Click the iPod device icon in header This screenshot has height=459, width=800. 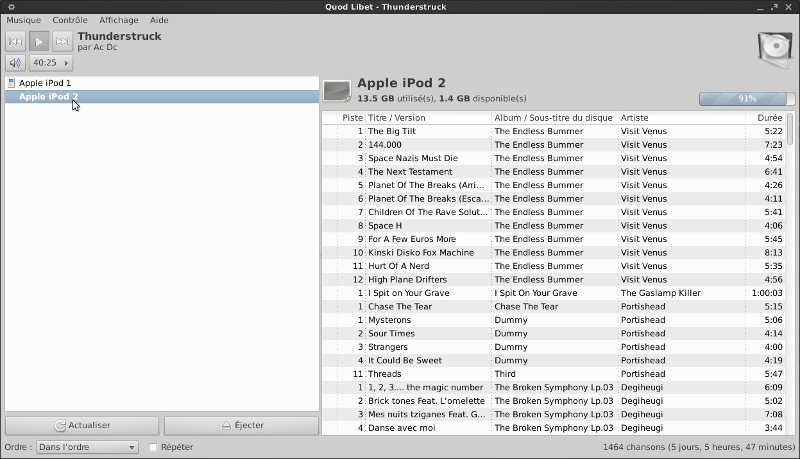click(x=337, y=91)
